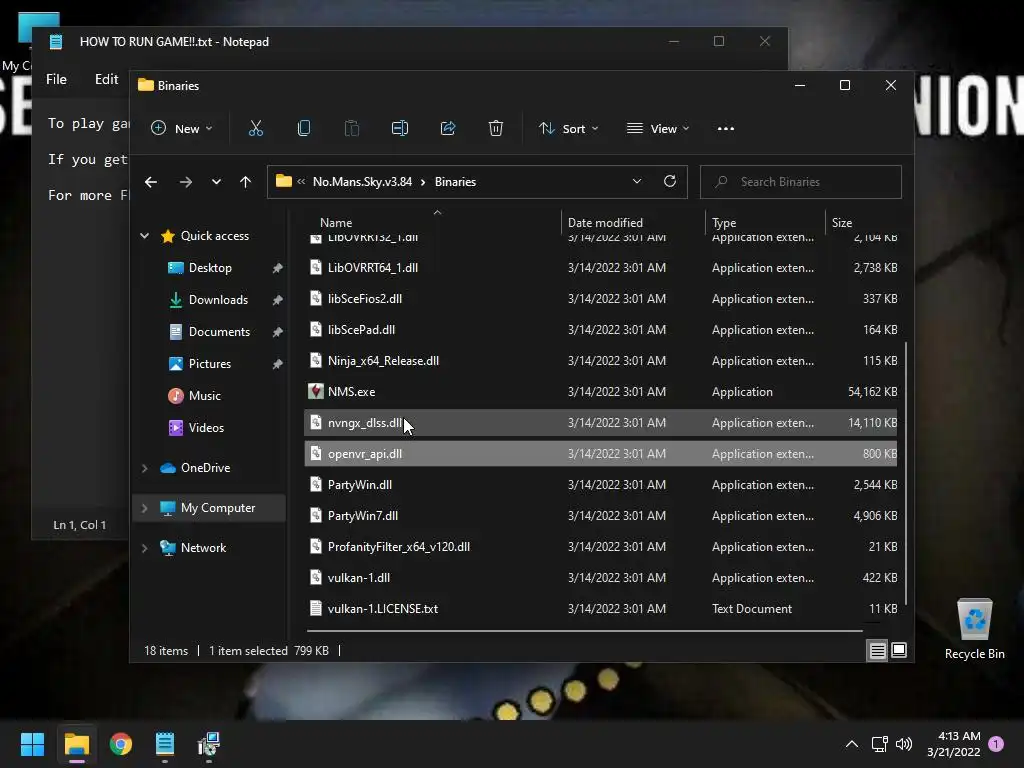
Task: Open the Windows Start button
Action: click(32, 744)
